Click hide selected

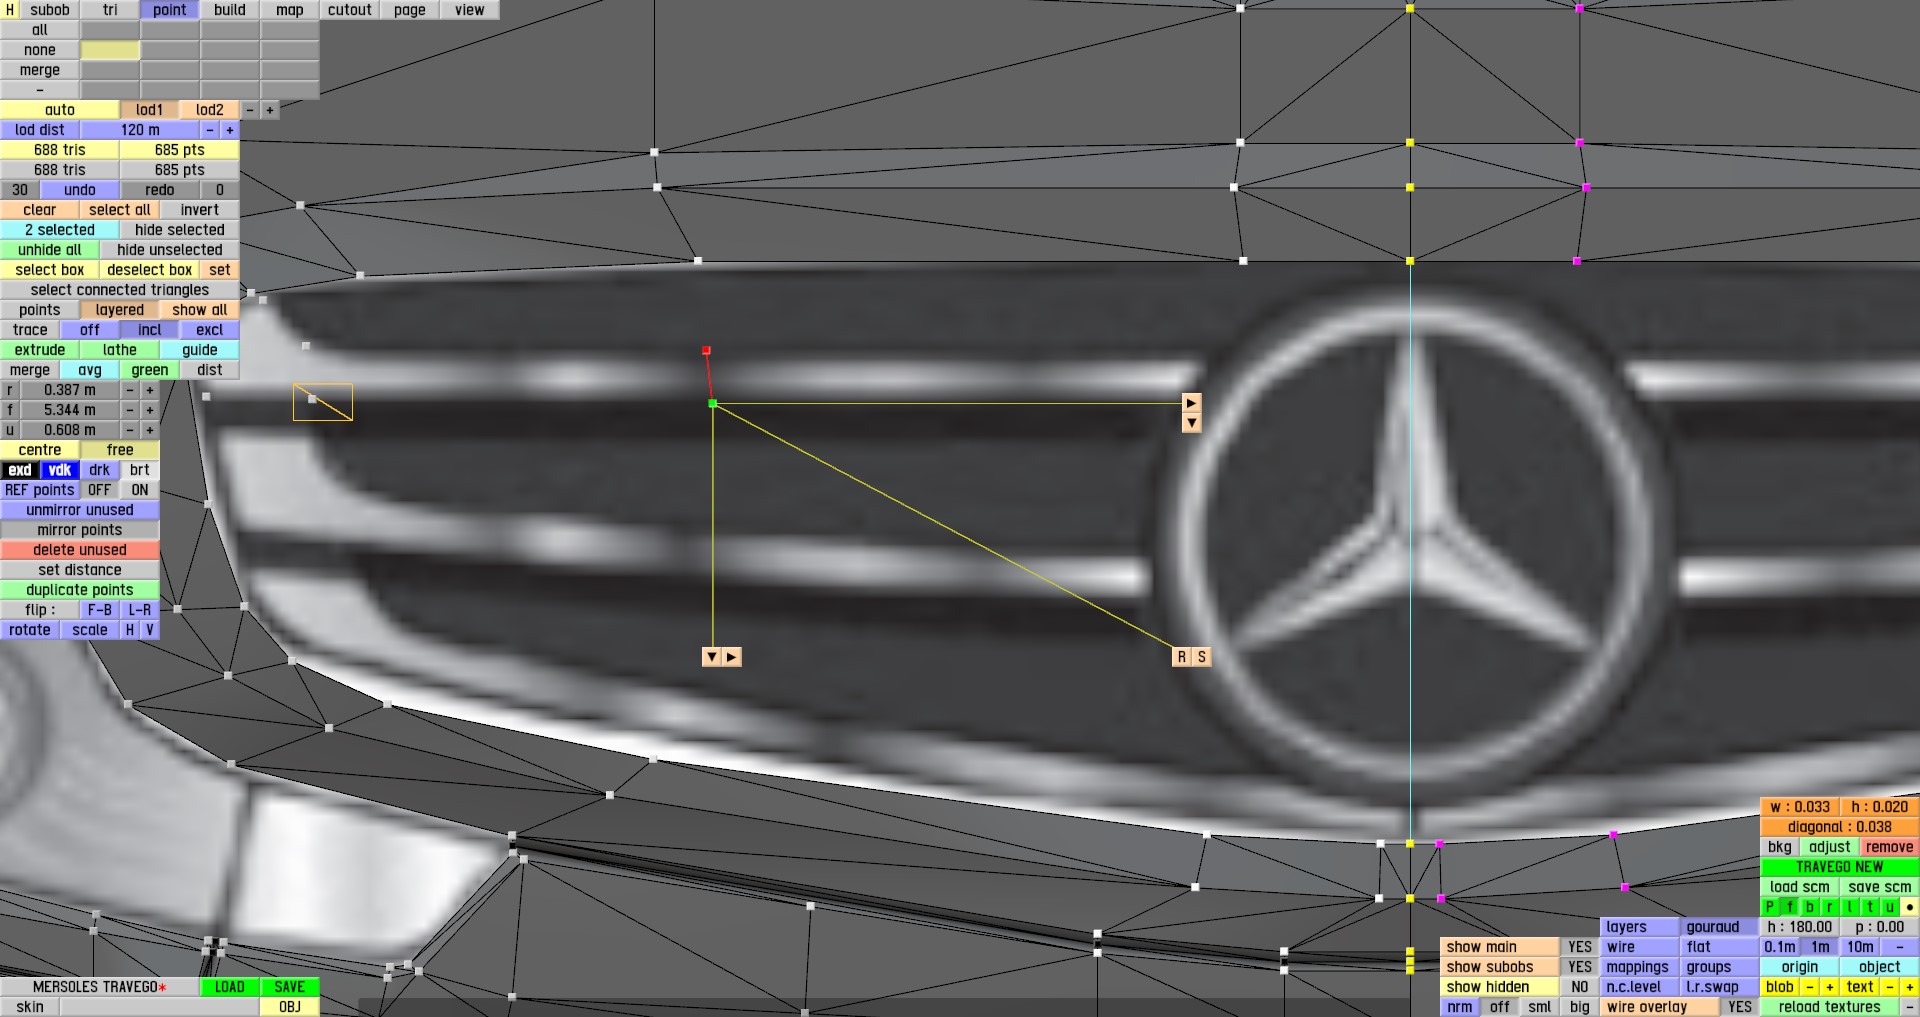(180, 230)
